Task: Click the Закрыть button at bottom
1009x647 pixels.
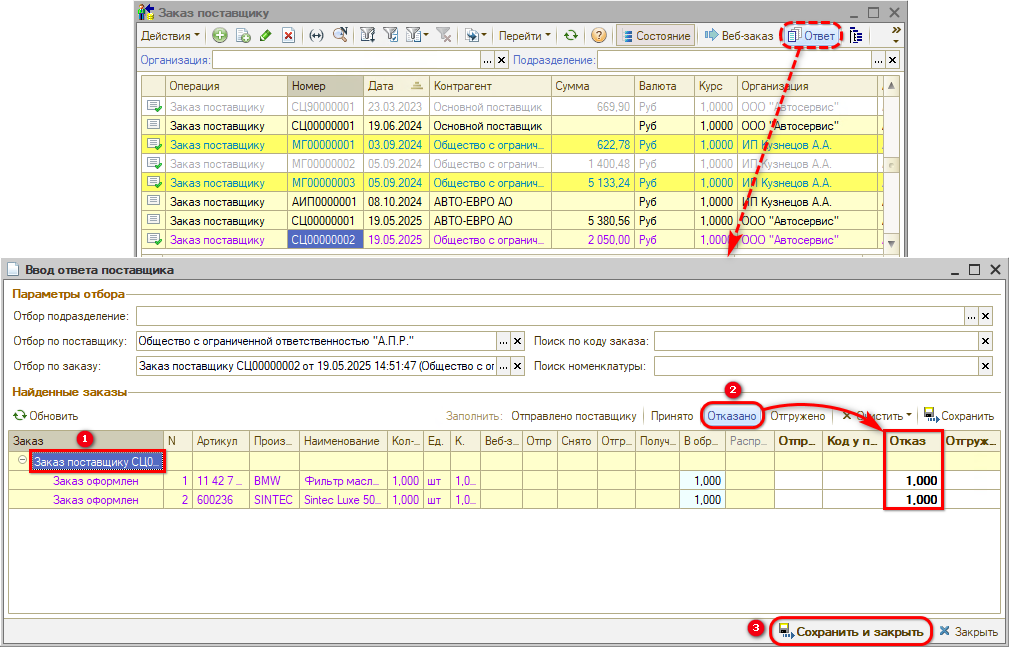Action: point(968,631)
